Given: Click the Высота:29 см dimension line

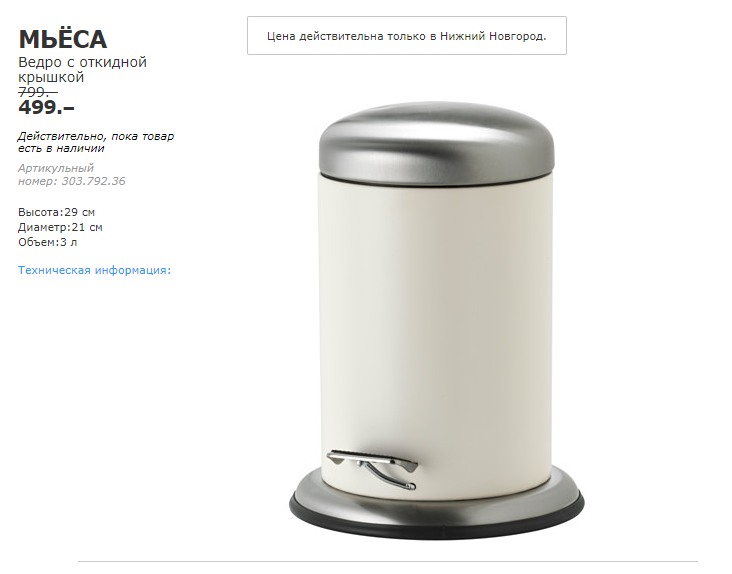Looking at the screenshot, I should click(56, 212).
